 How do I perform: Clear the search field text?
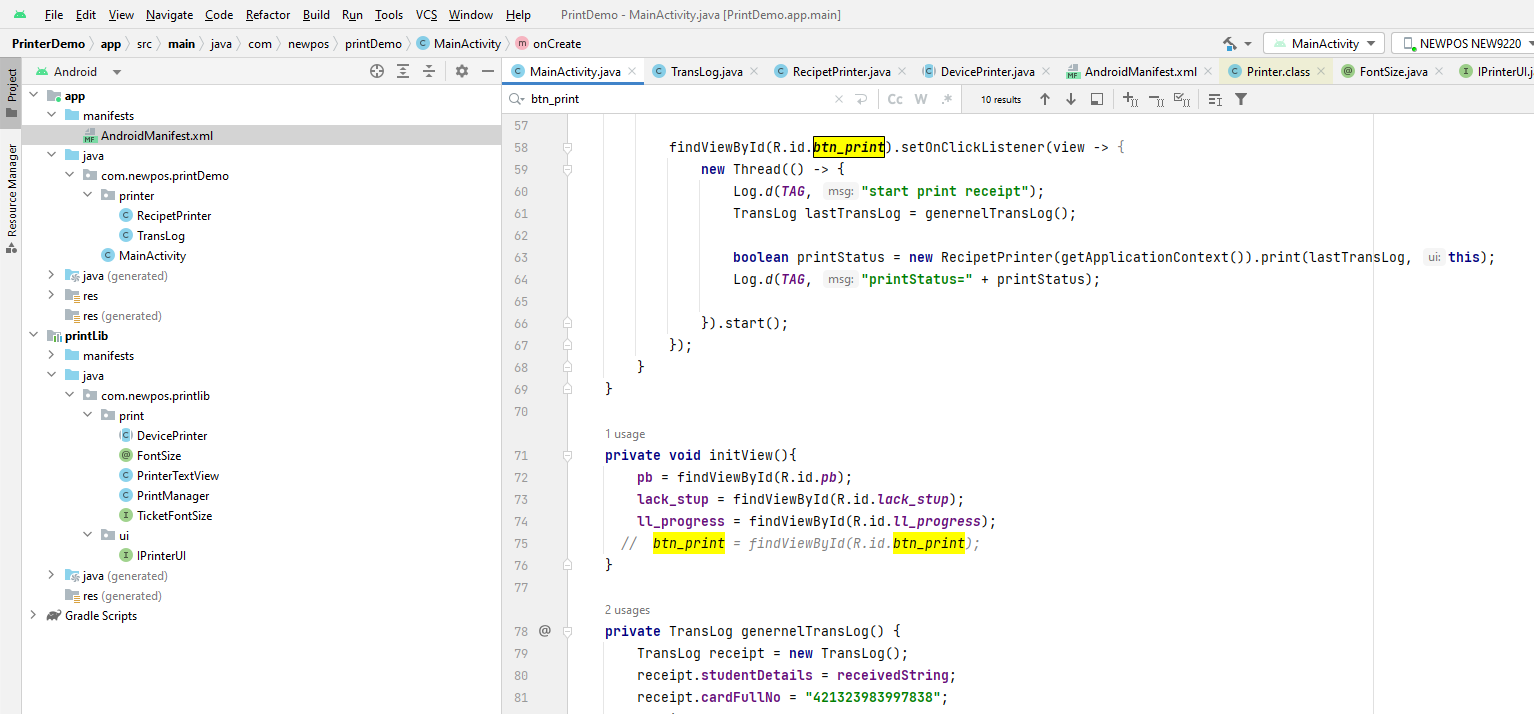tap(839, 99)
